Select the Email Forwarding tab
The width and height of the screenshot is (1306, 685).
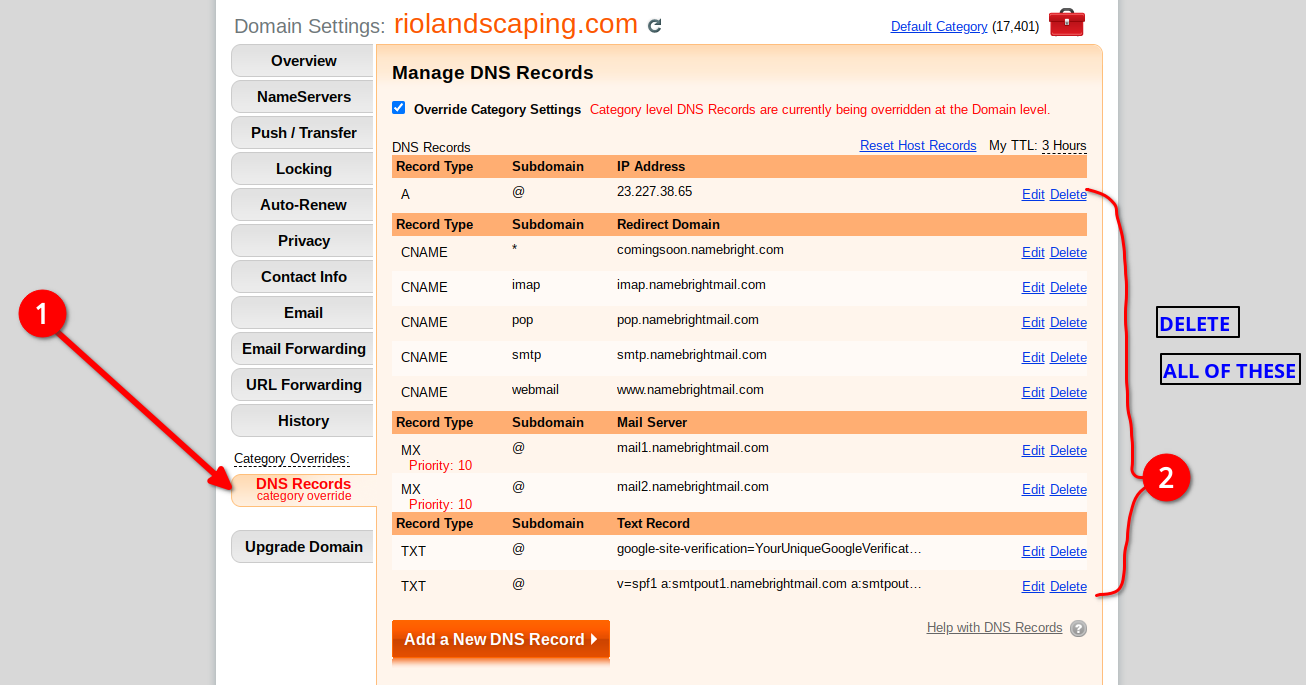303,349
